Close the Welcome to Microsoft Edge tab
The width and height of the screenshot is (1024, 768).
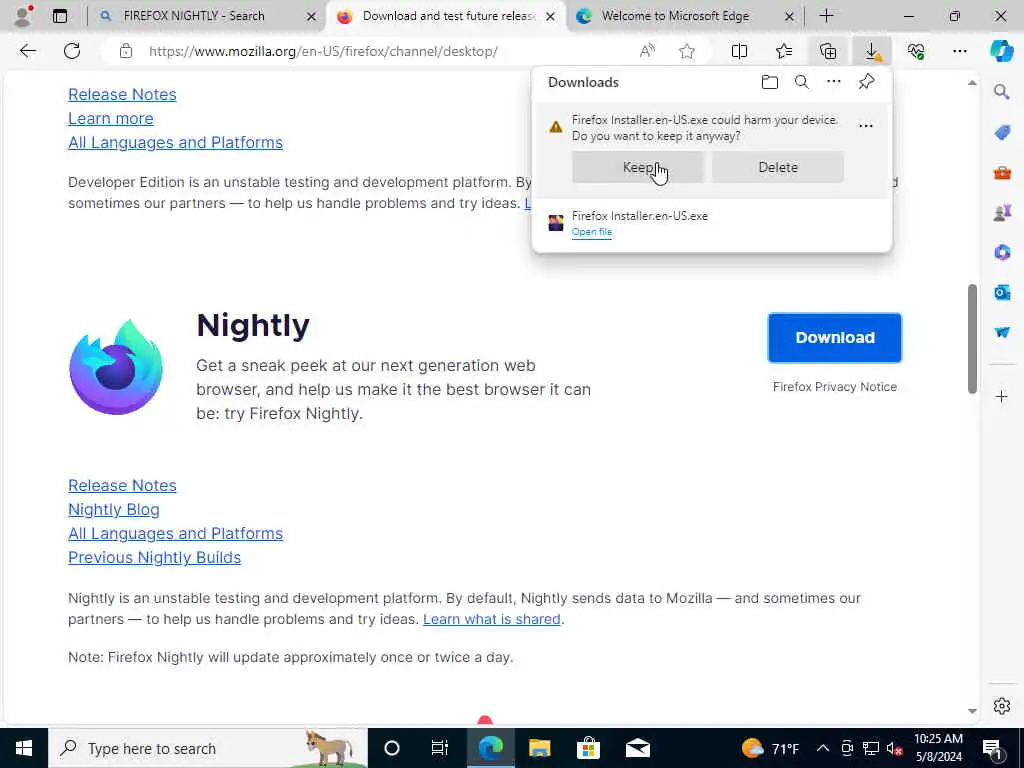pos(789,16)
